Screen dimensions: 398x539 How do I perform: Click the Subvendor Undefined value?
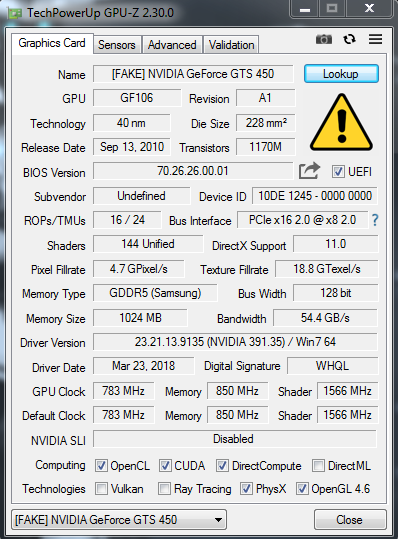point(141,196)
